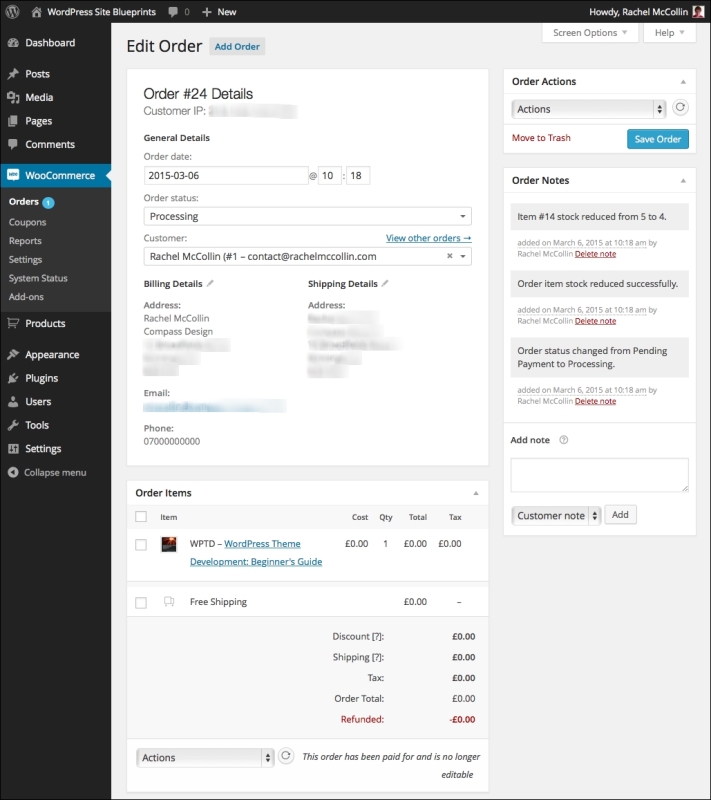711x800 pixels.
Task: Open the Order Actions dropdown
Action: [x=589, y=109]
